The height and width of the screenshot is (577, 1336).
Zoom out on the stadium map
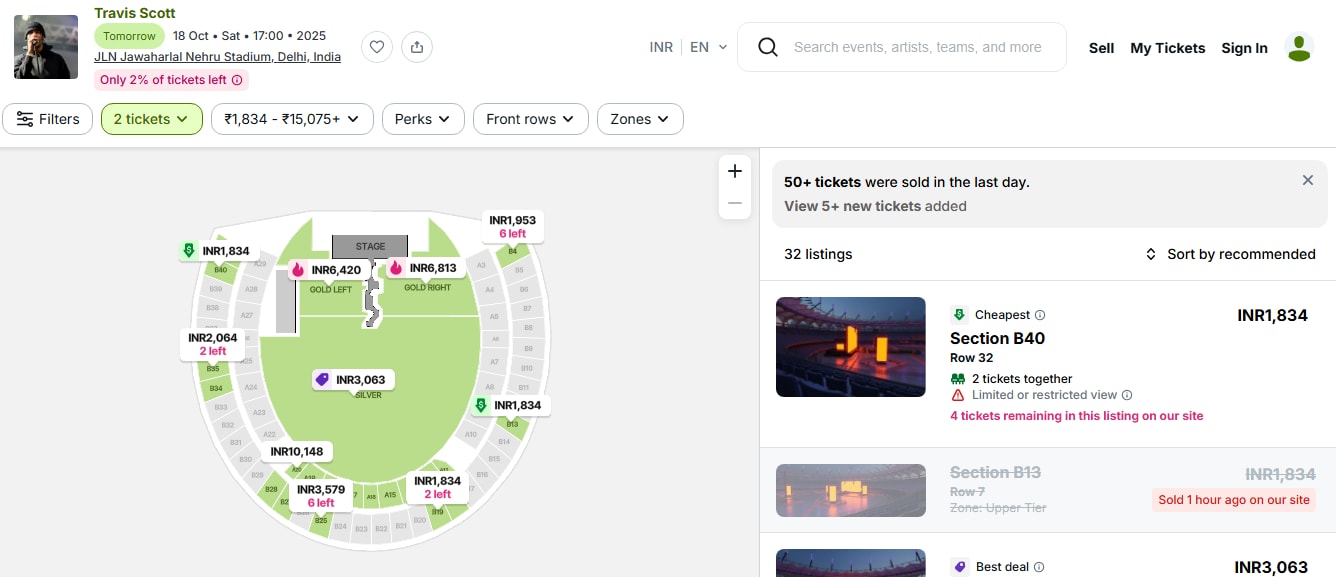pos(735,203)
